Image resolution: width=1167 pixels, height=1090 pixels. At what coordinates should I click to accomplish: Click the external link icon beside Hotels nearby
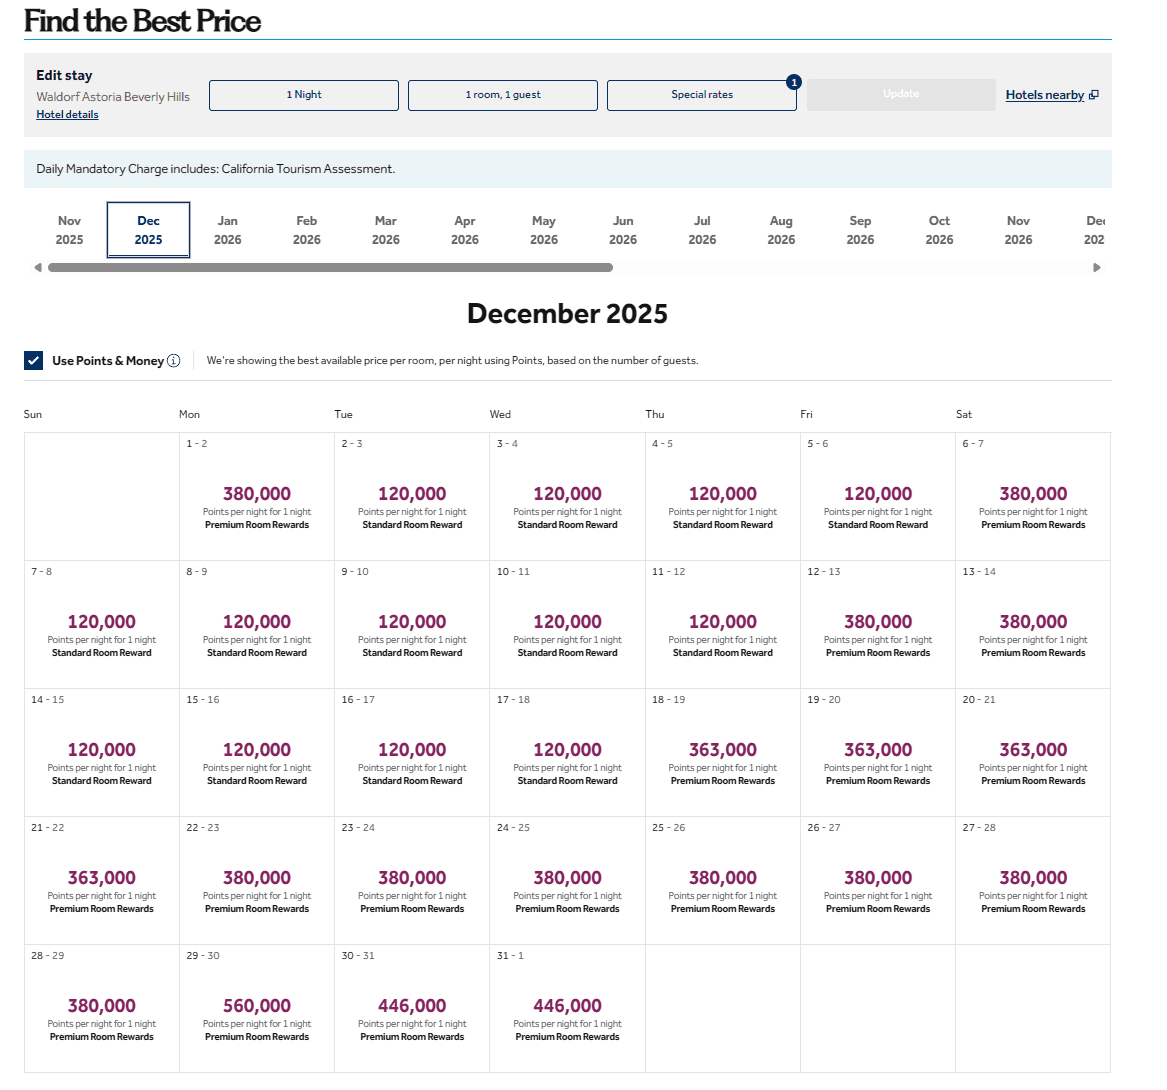(x=1094, y=95)
